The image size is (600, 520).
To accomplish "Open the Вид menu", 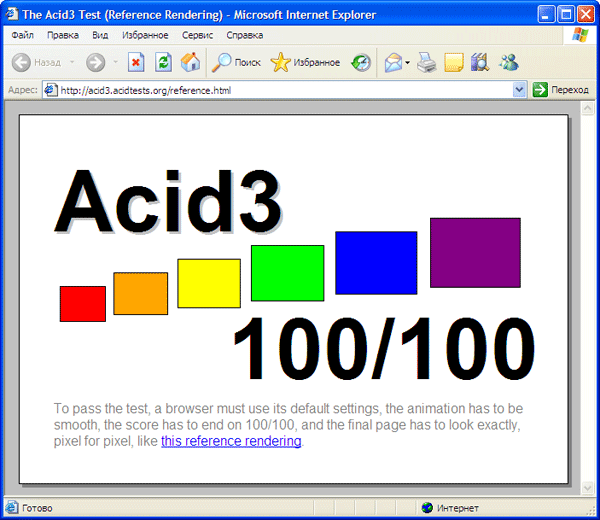I will [x=100, y=35].
